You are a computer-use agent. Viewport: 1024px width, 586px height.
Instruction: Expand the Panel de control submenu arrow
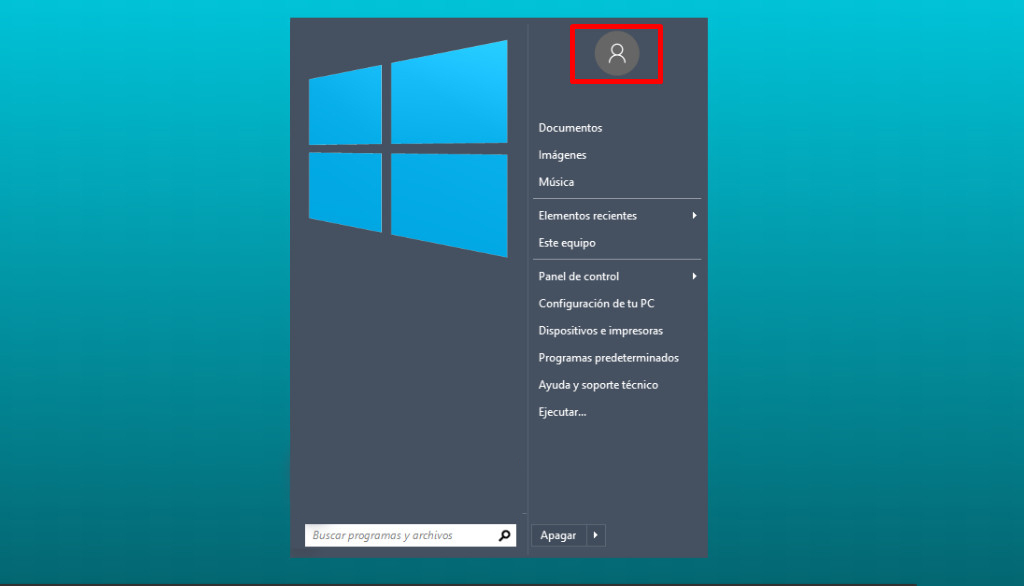point(694,276)
